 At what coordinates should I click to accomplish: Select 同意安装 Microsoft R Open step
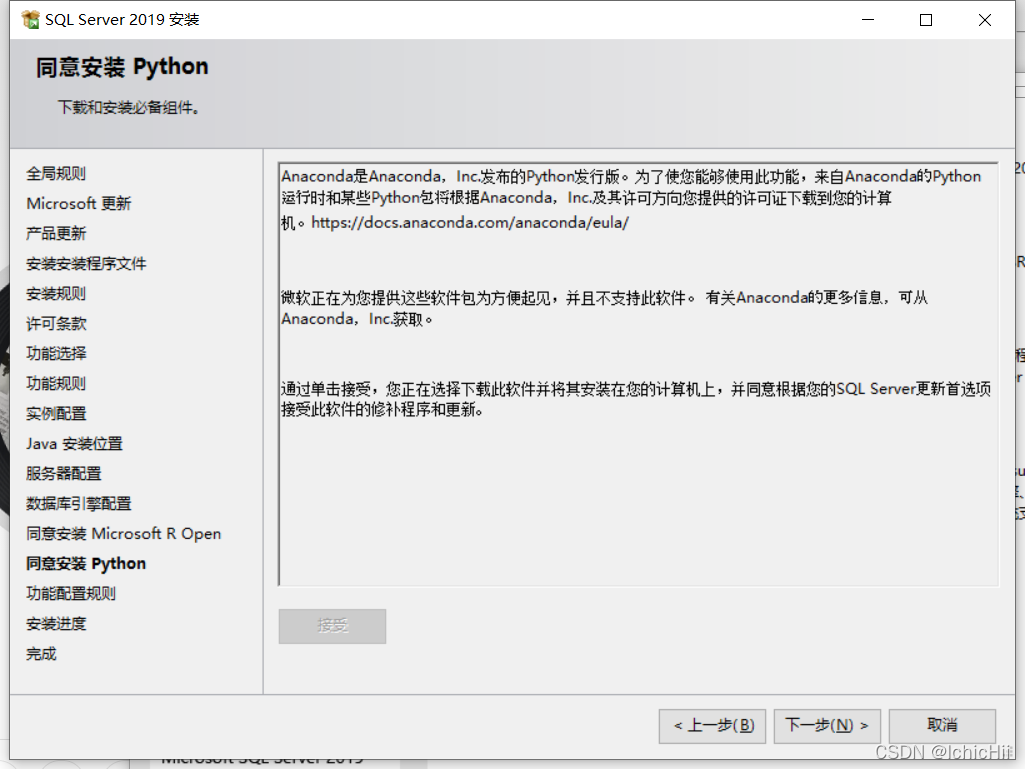point(124,534)
